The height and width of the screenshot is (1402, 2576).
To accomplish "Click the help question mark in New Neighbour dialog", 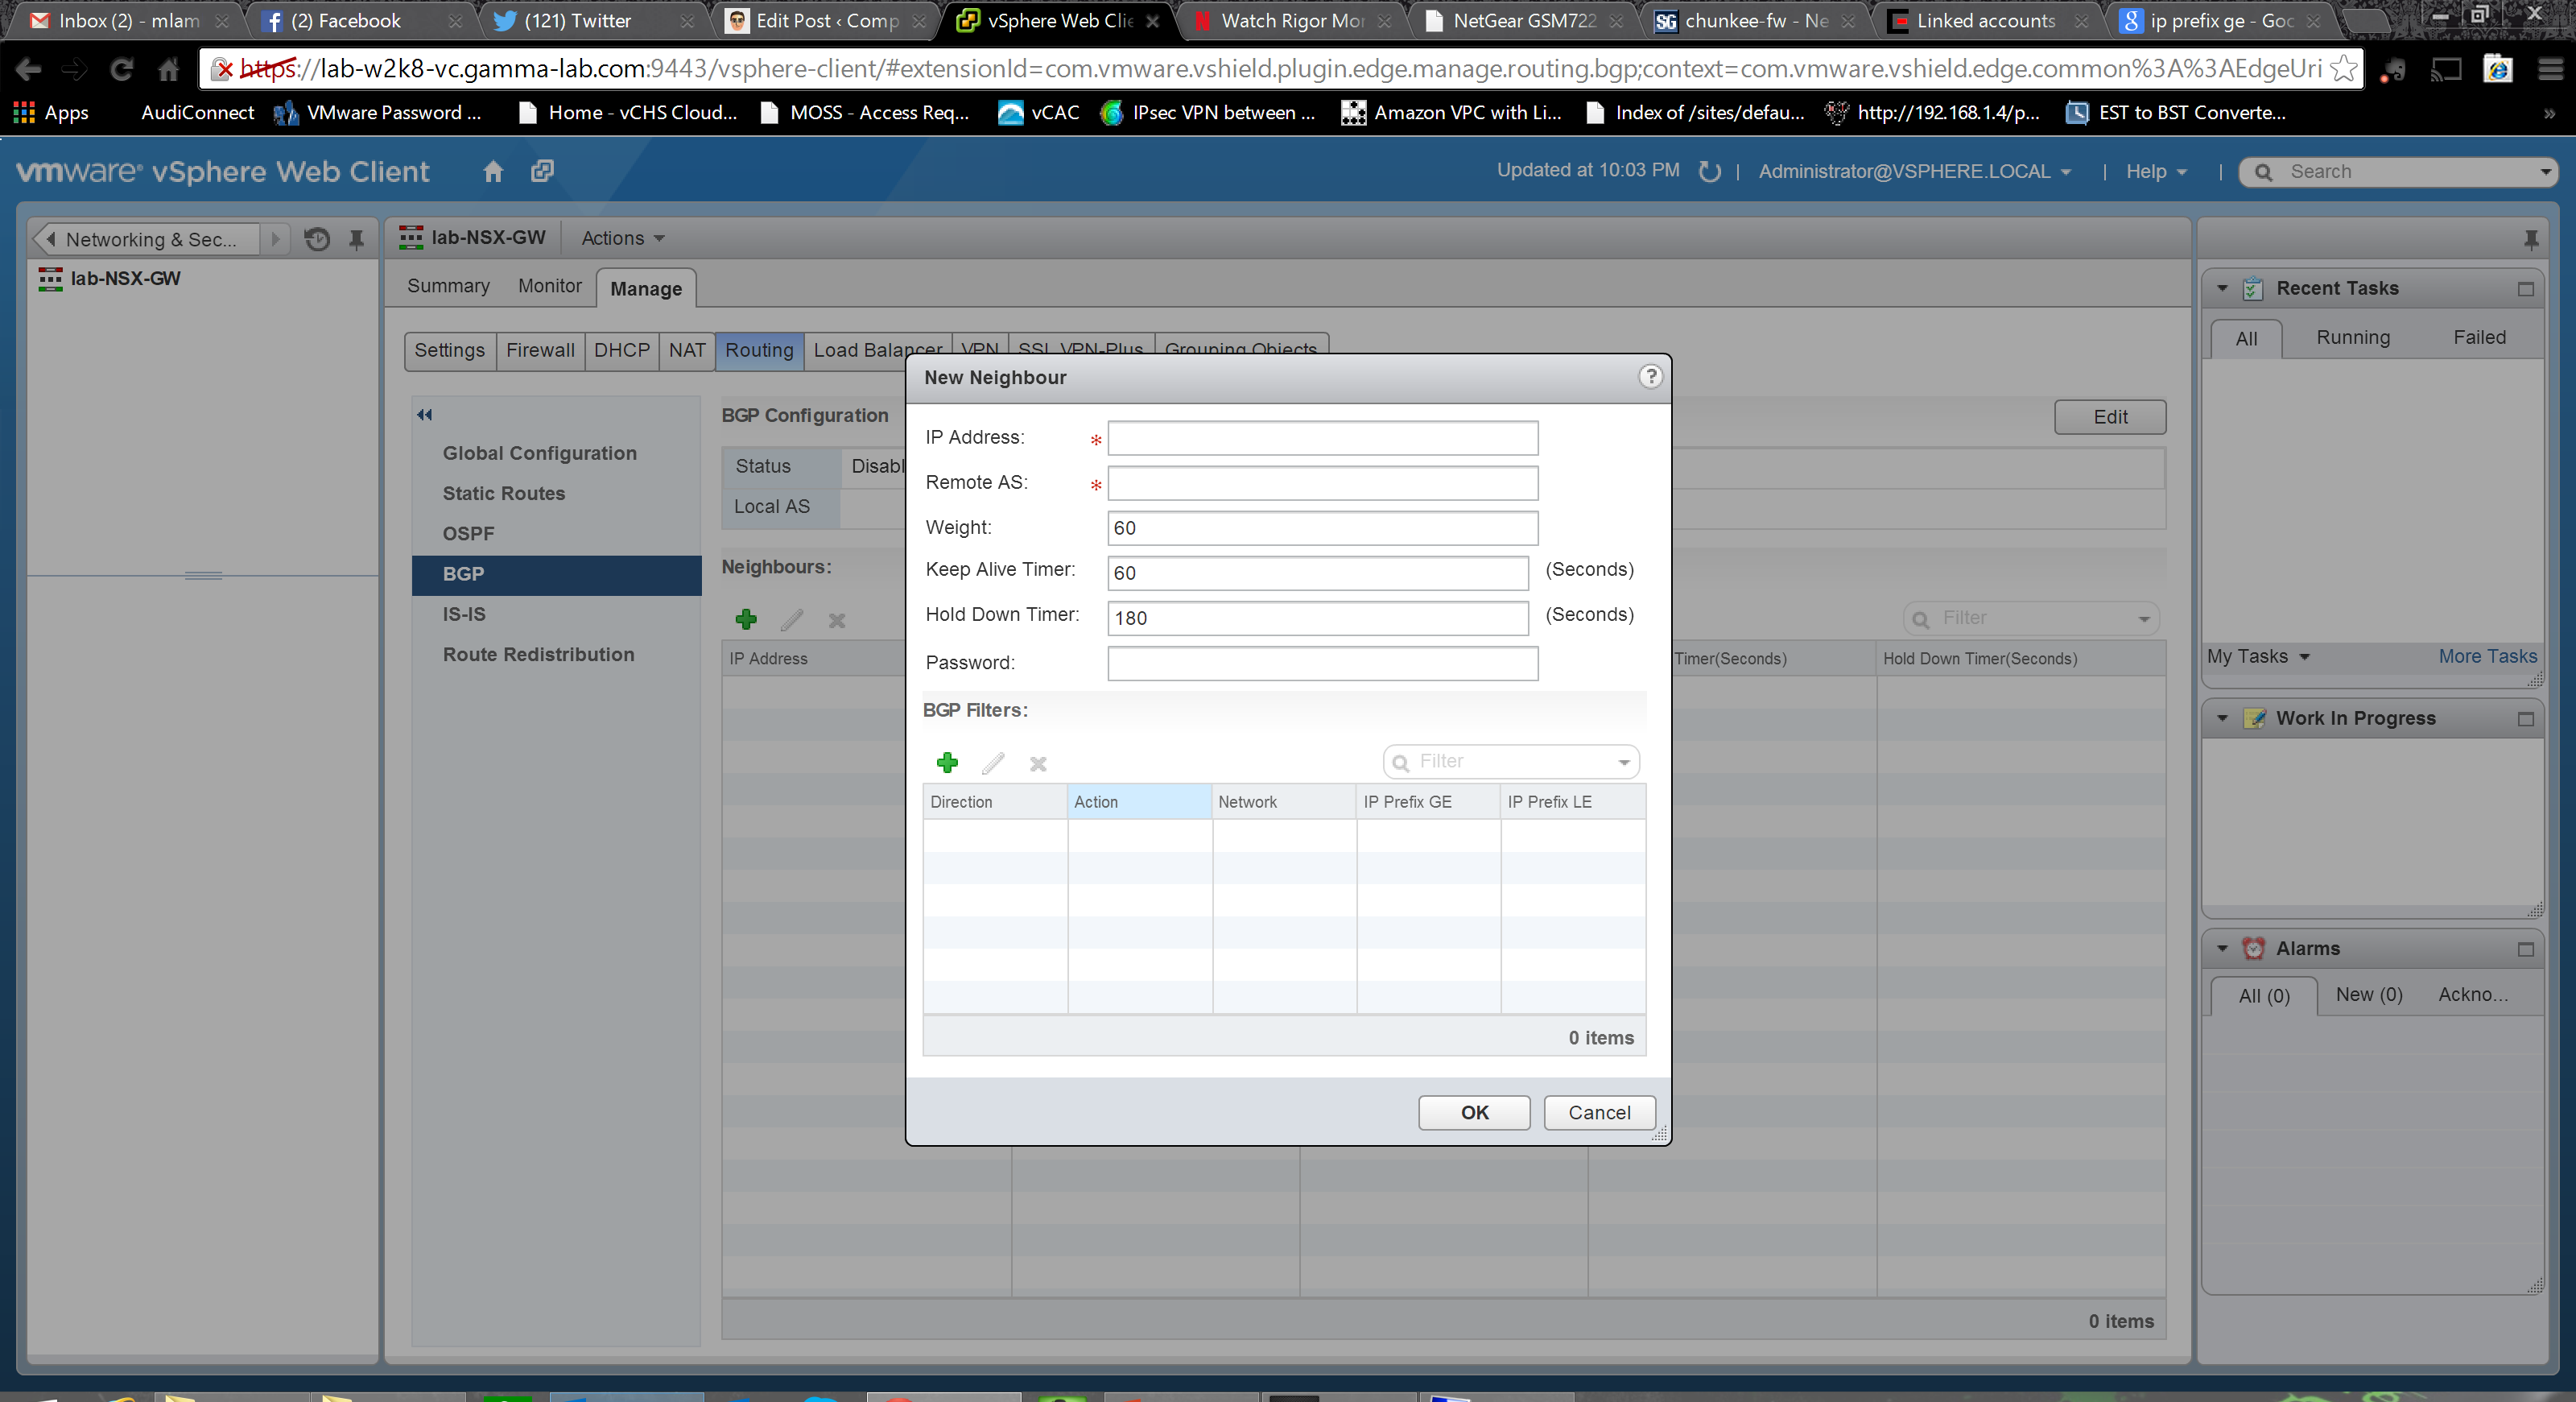I will (1650, 376).
